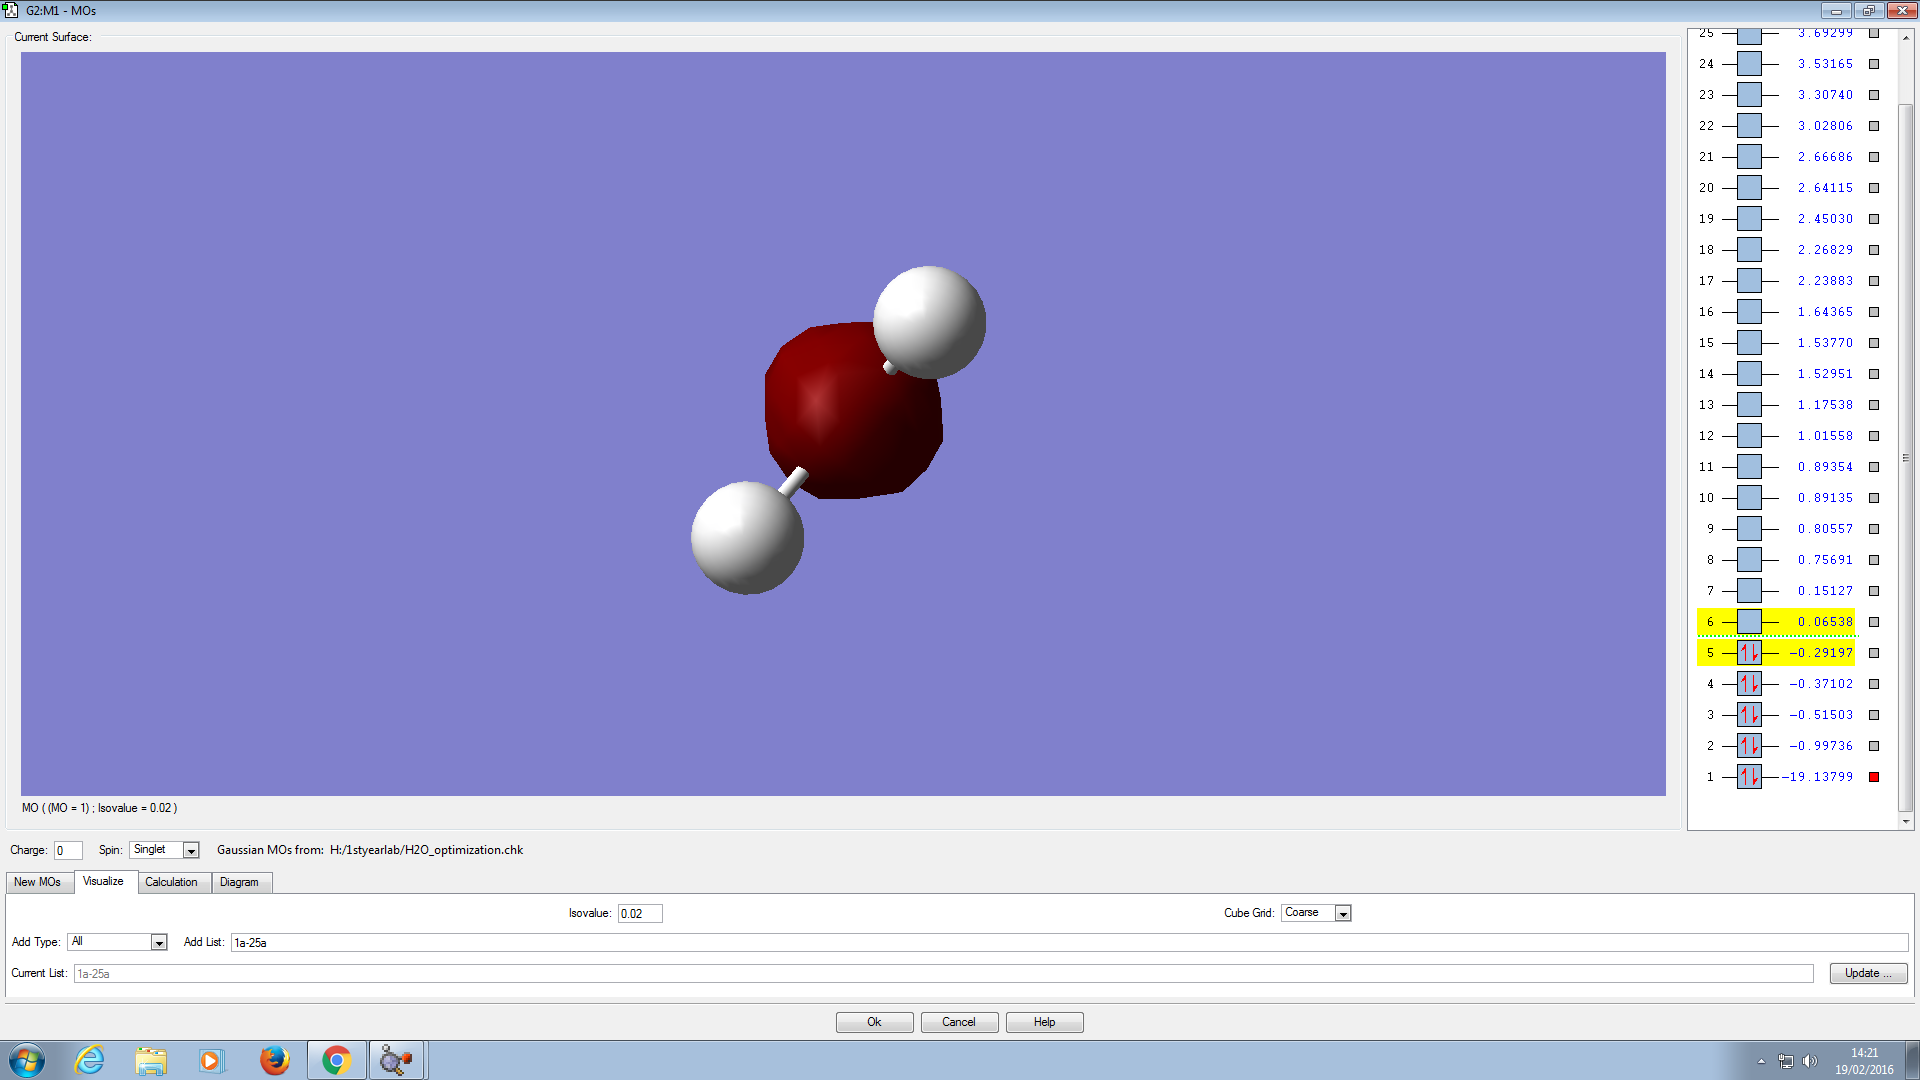
Task: Click the orbital 6 LUMO energy level box
Action: [x=1749, y=622]
